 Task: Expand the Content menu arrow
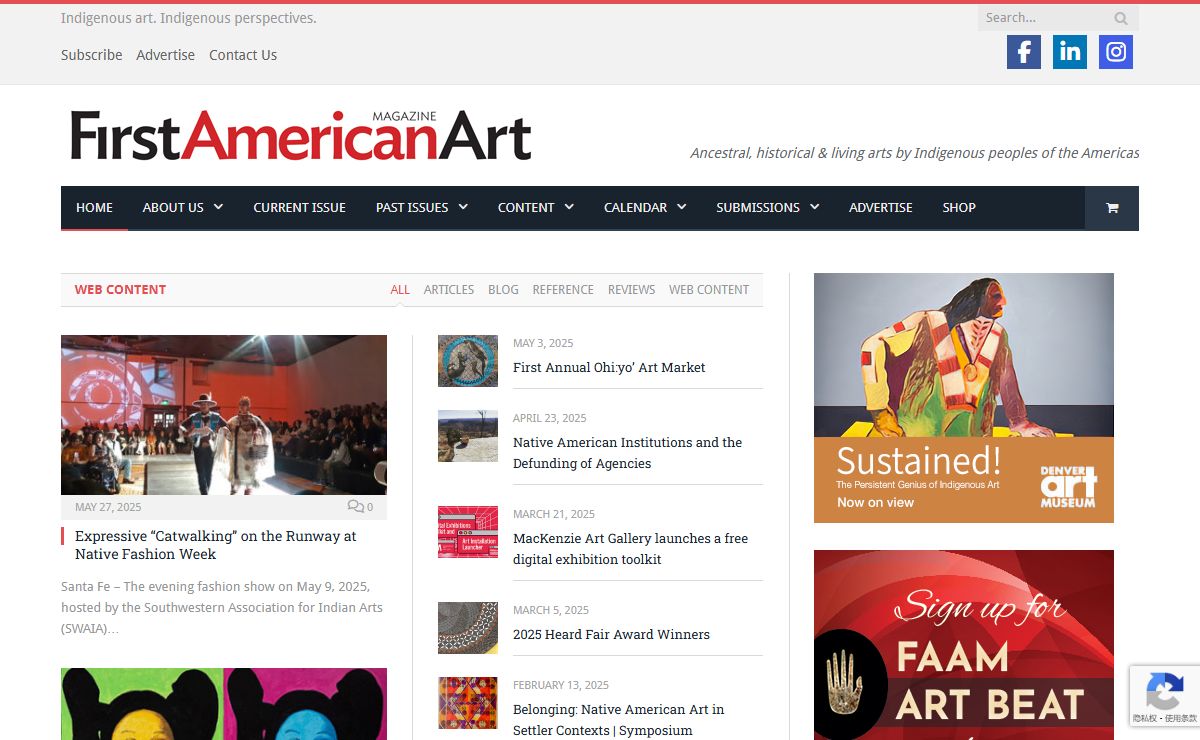tap(569, 207)
